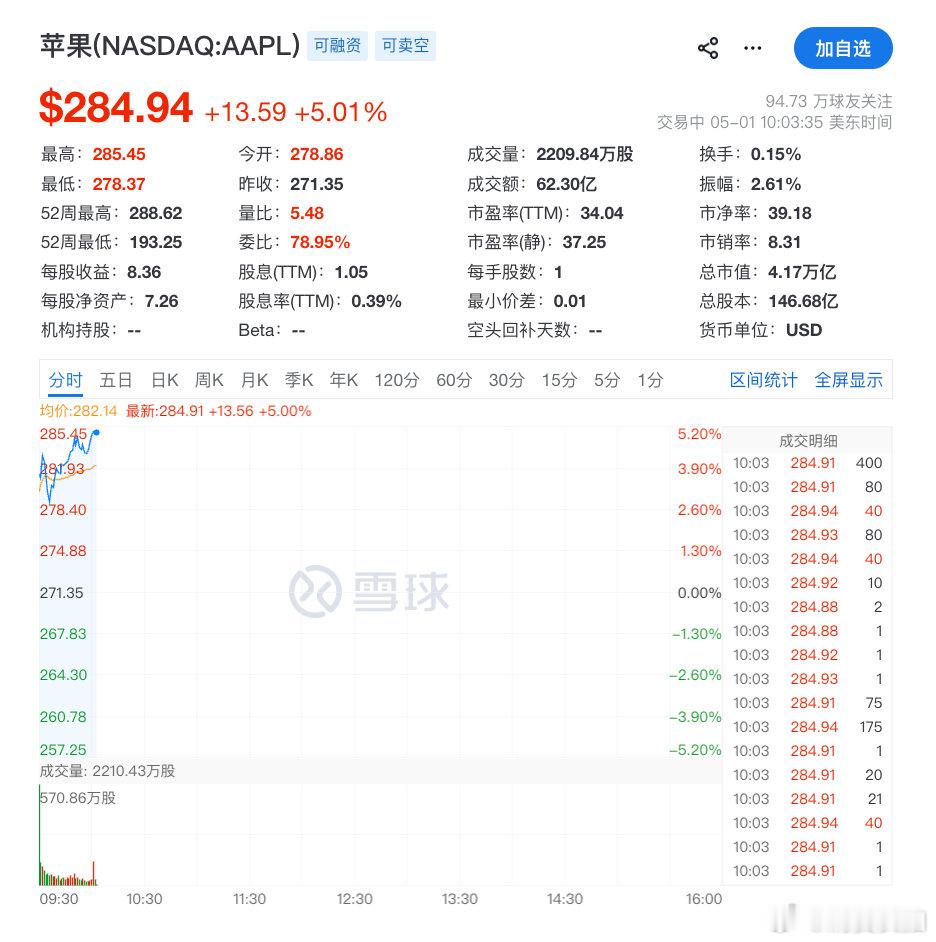Open the three-dot more options menu
The width and height of the screenshot is (936, 942).
tap(752, 48)
